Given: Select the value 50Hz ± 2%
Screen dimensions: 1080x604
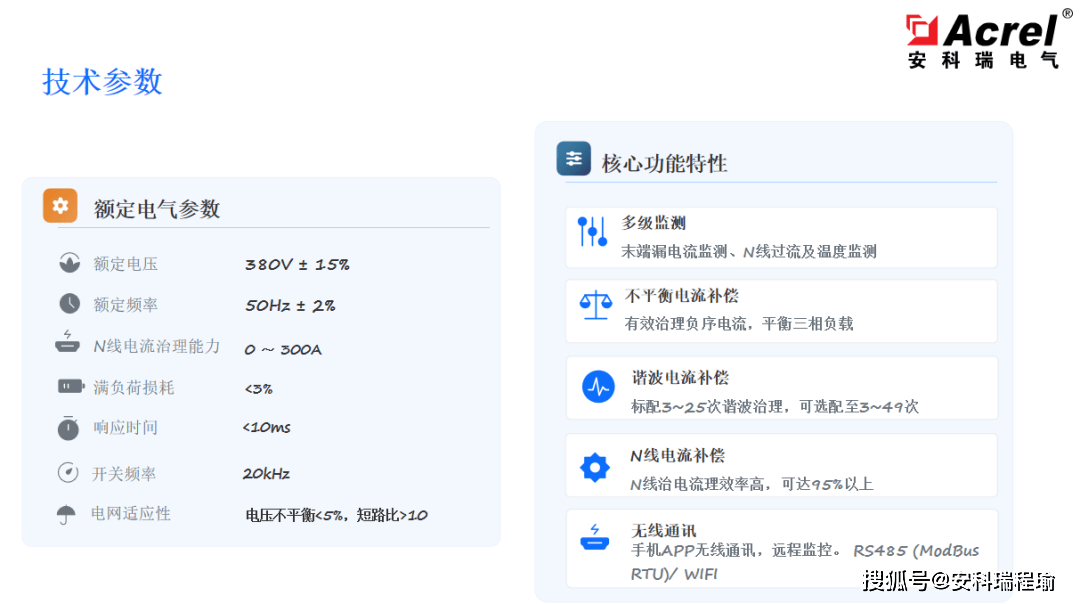Looking at the screenshot, I should tap(290, 305).
